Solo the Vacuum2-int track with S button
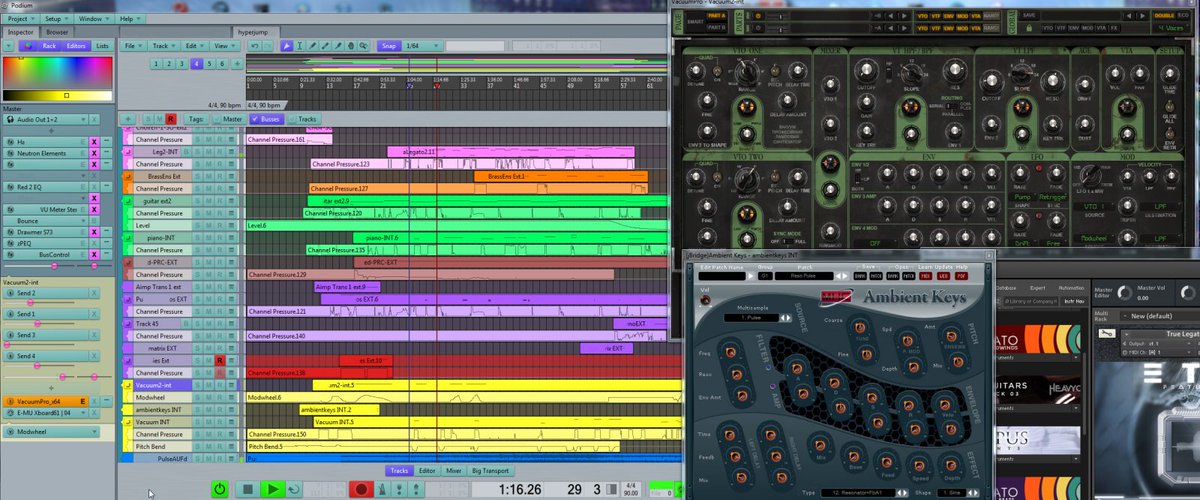 pyautogui.click(x=198, y=385)
